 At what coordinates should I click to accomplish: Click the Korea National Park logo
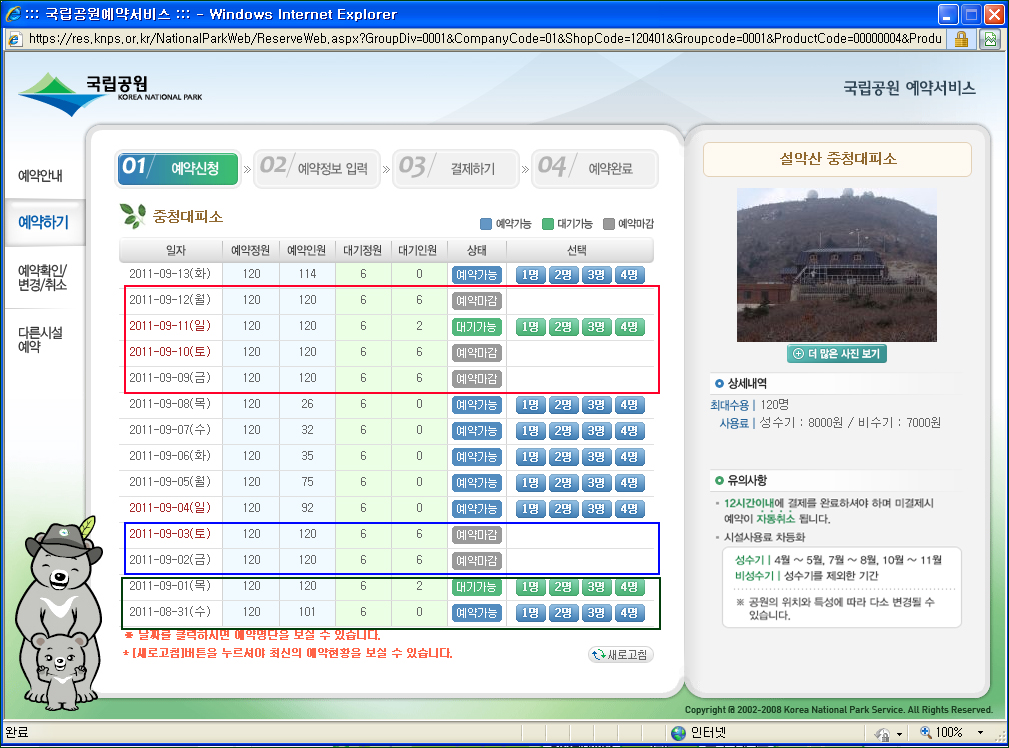(110, 88)
